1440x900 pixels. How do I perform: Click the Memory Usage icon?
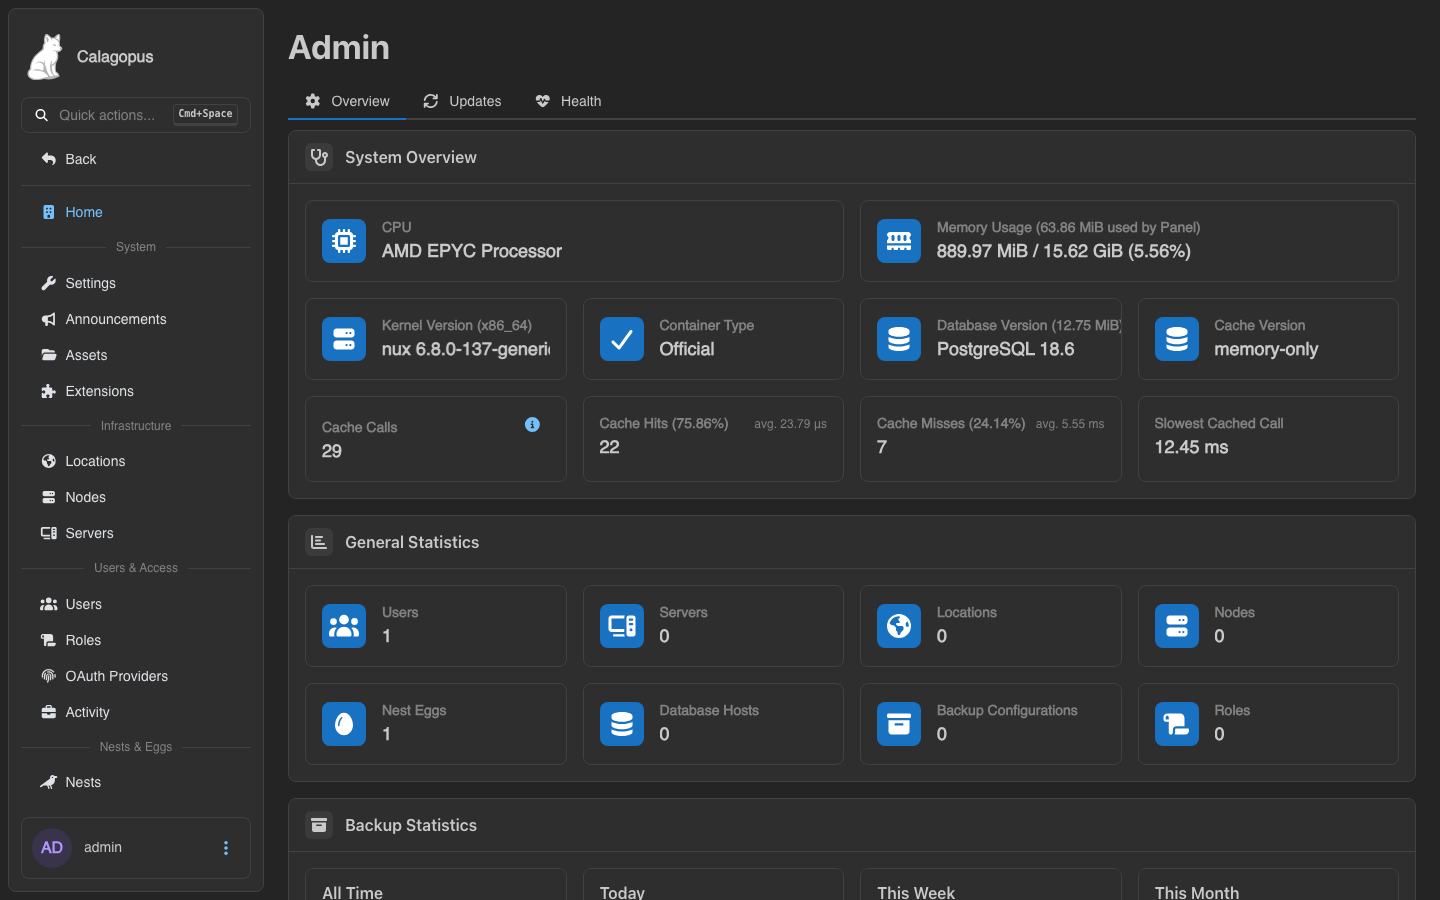(899, 241)
